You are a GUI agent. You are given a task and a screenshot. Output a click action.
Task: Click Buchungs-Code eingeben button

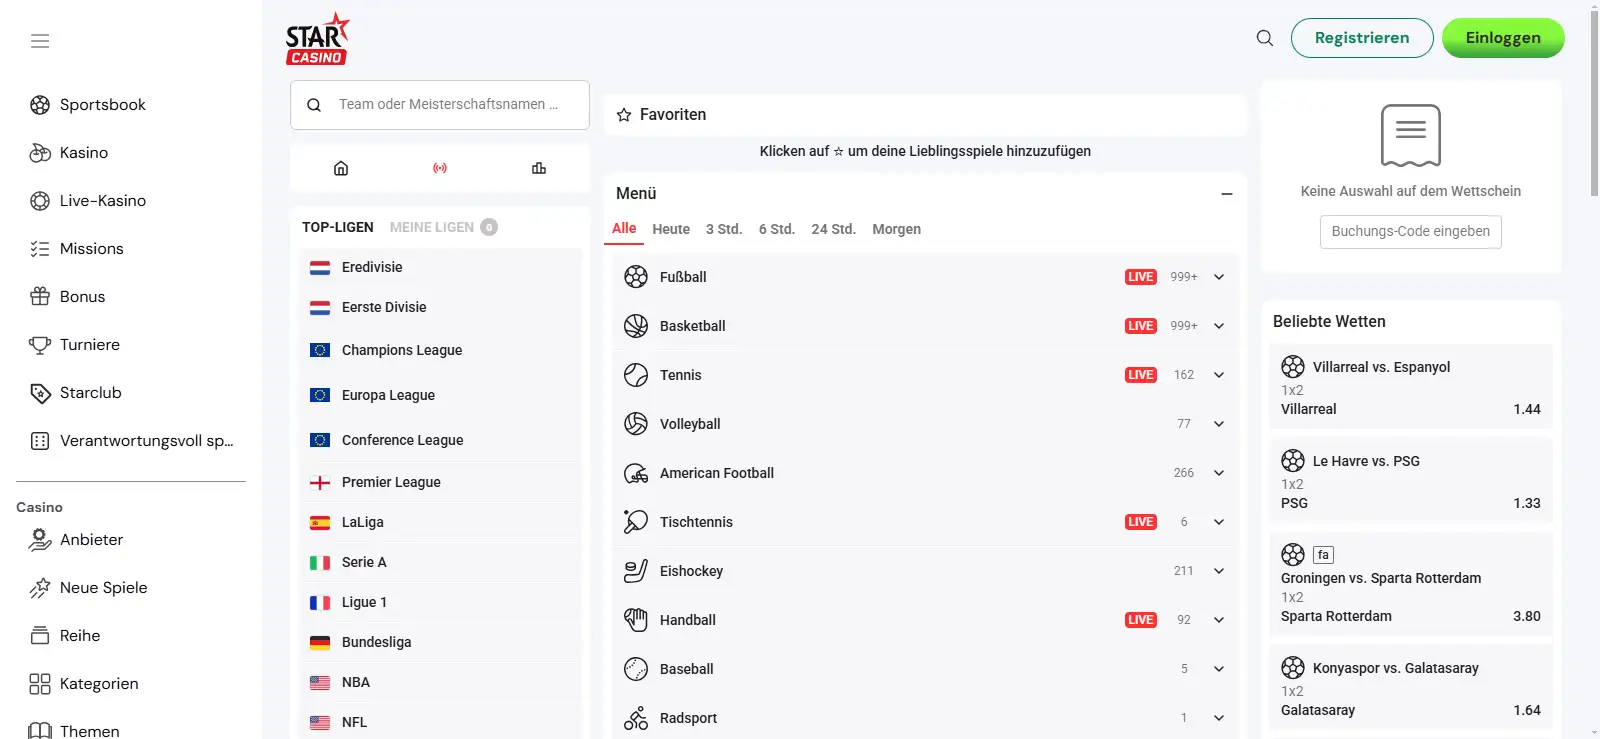coord(1411,231)
